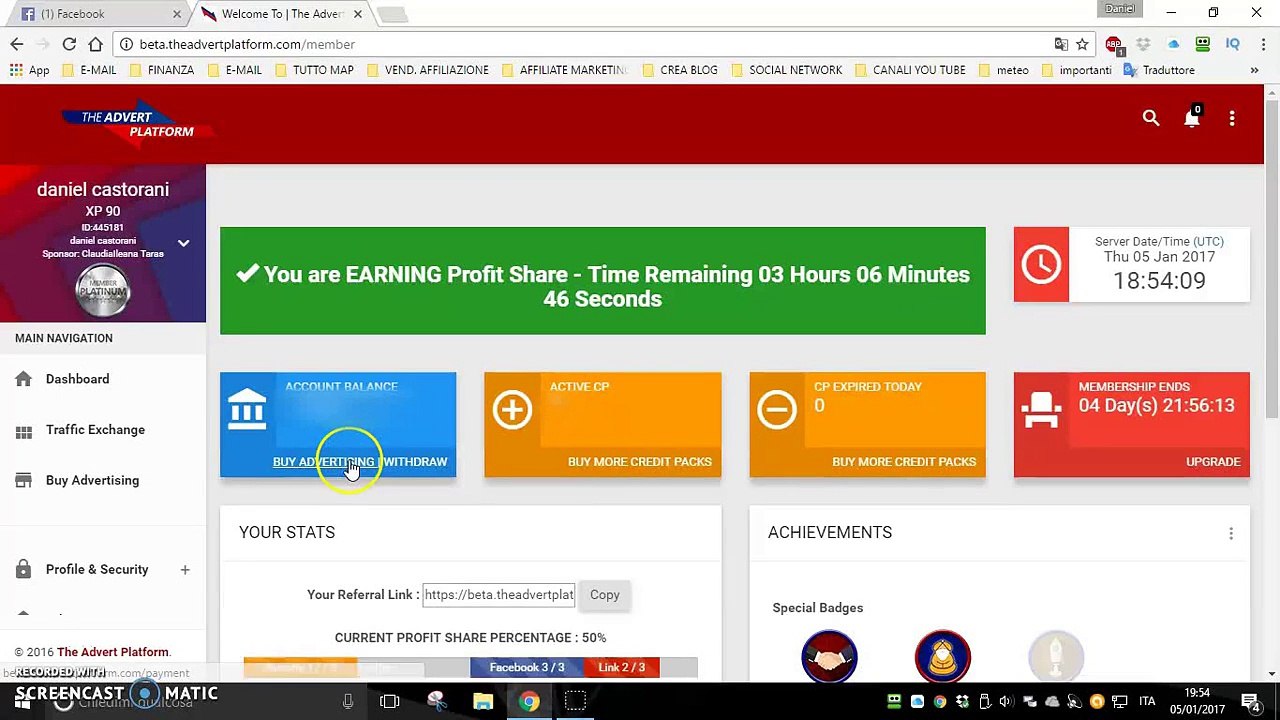
Task: Click the Account Balance bank icon
Action: click(247, 409)
